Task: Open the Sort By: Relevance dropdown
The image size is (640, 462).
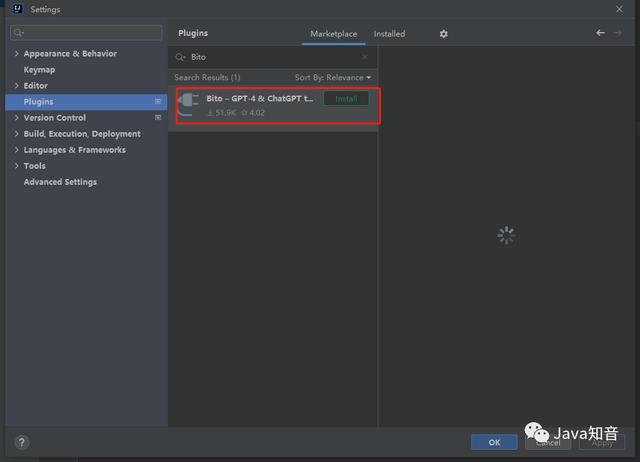Action: pyautogui.click(x=332, y=77)
